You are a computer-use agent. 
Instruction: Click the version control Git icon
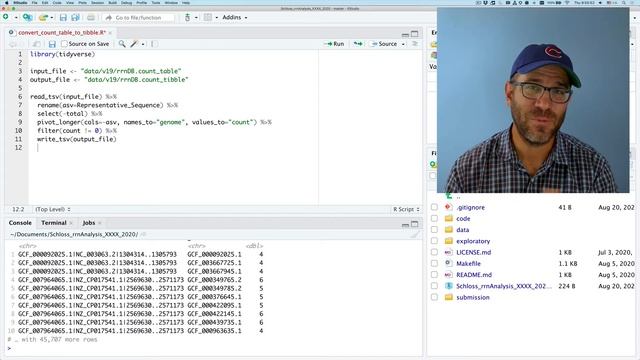point(187,18)
